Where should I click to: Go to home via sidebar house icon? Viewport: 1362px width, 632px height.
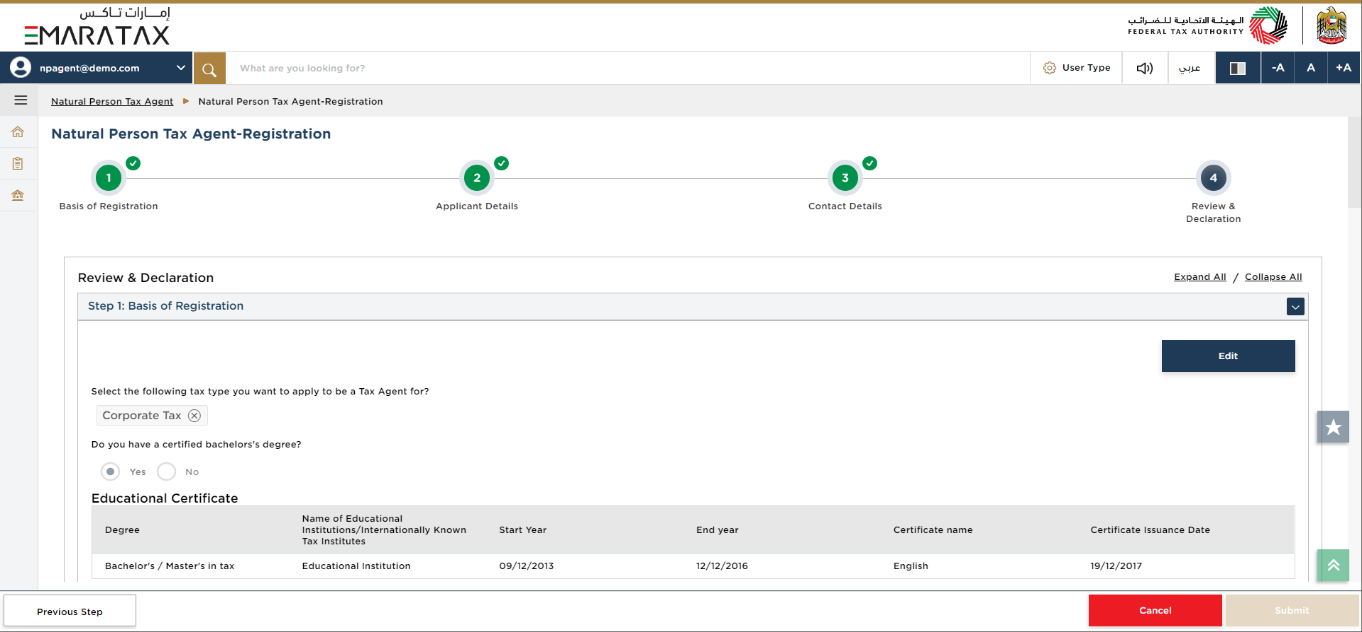pos(18,132)
